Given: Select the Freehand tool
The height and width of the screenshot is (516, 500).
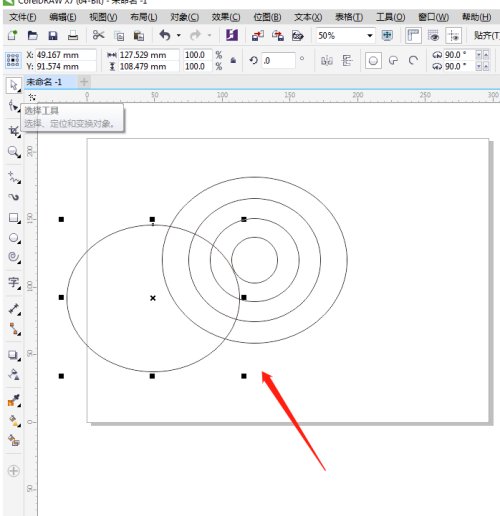Looking at the screenshot, I should click(14, 177).
